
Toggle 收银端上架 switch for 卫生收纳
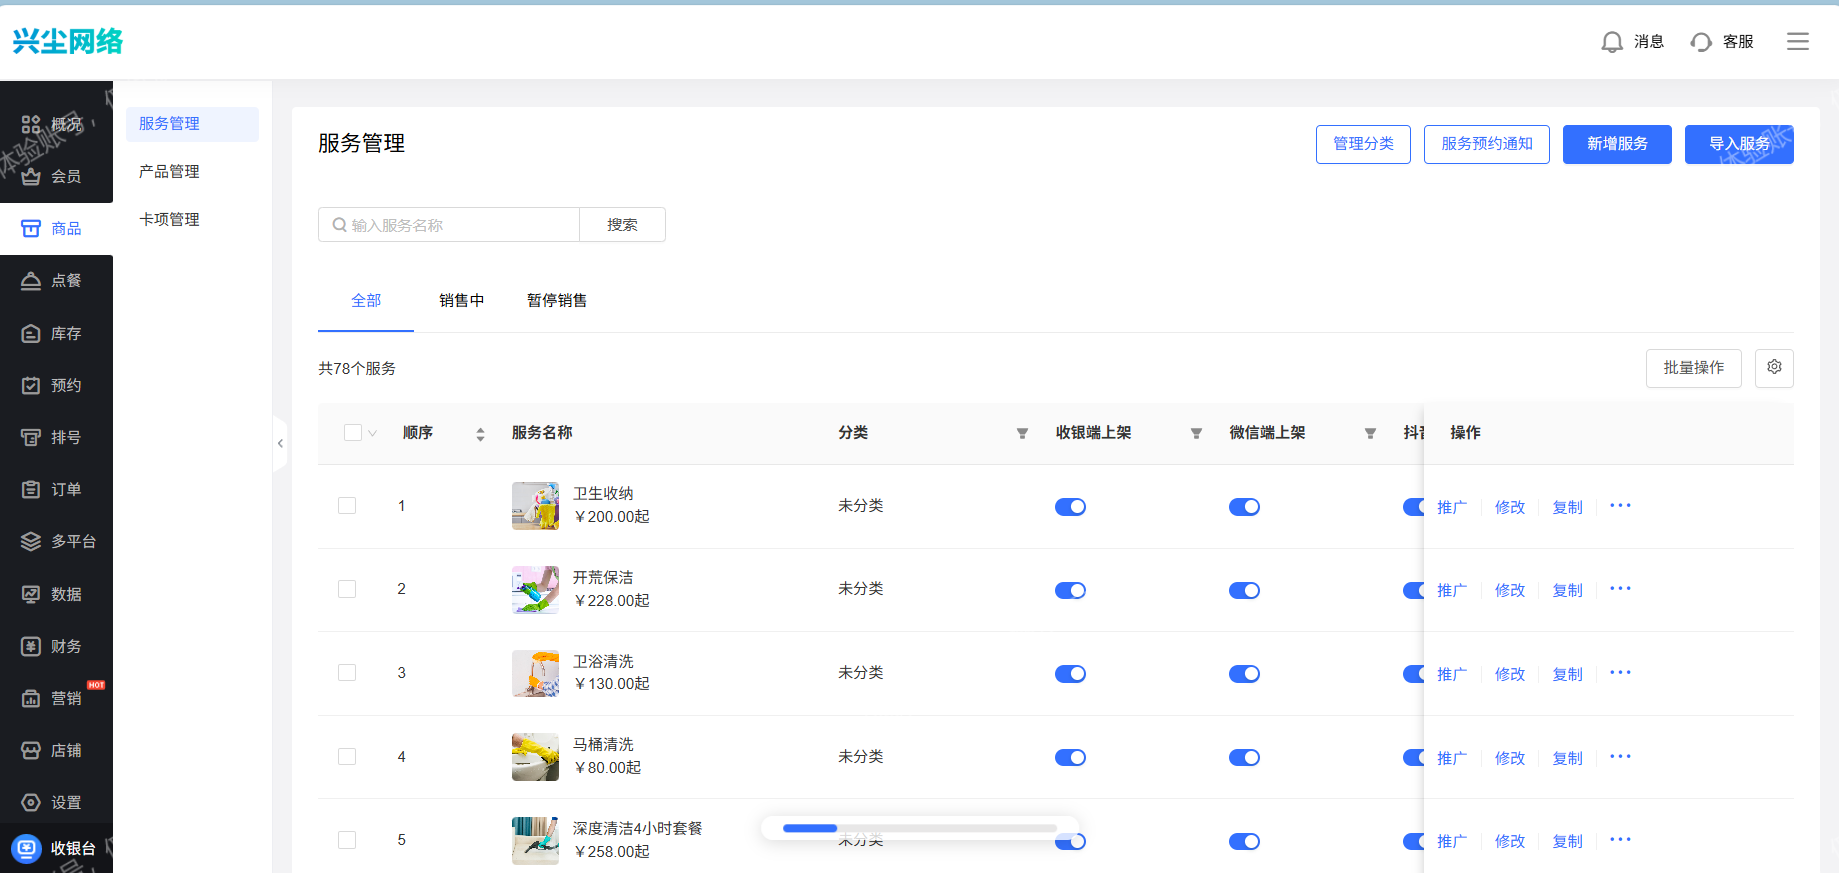tap(1070, 507)
